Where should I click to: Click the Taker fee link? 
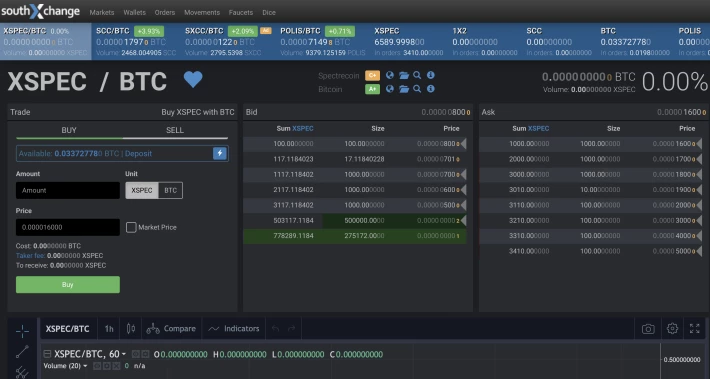[30, 256]
